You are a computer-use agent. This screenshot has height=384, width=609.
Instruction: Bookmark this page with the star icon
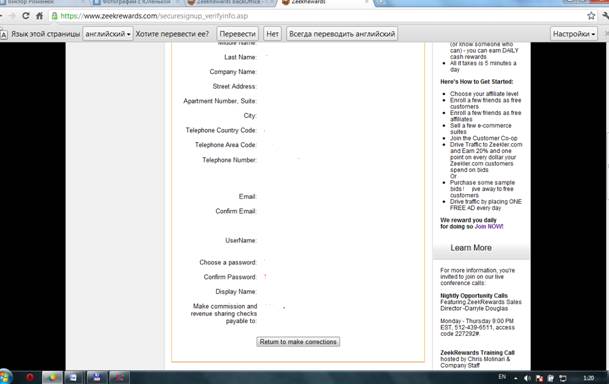591,16
